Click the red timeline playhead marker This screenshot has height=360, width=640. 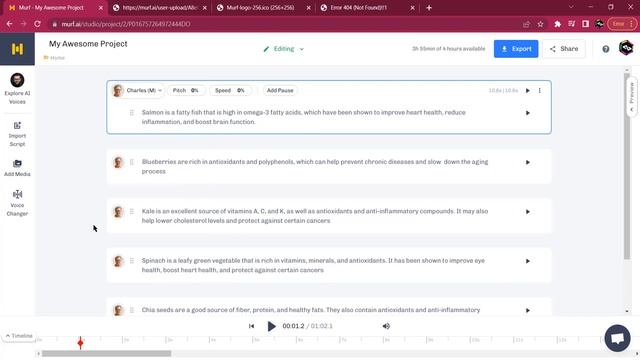[x=80, y=342]
